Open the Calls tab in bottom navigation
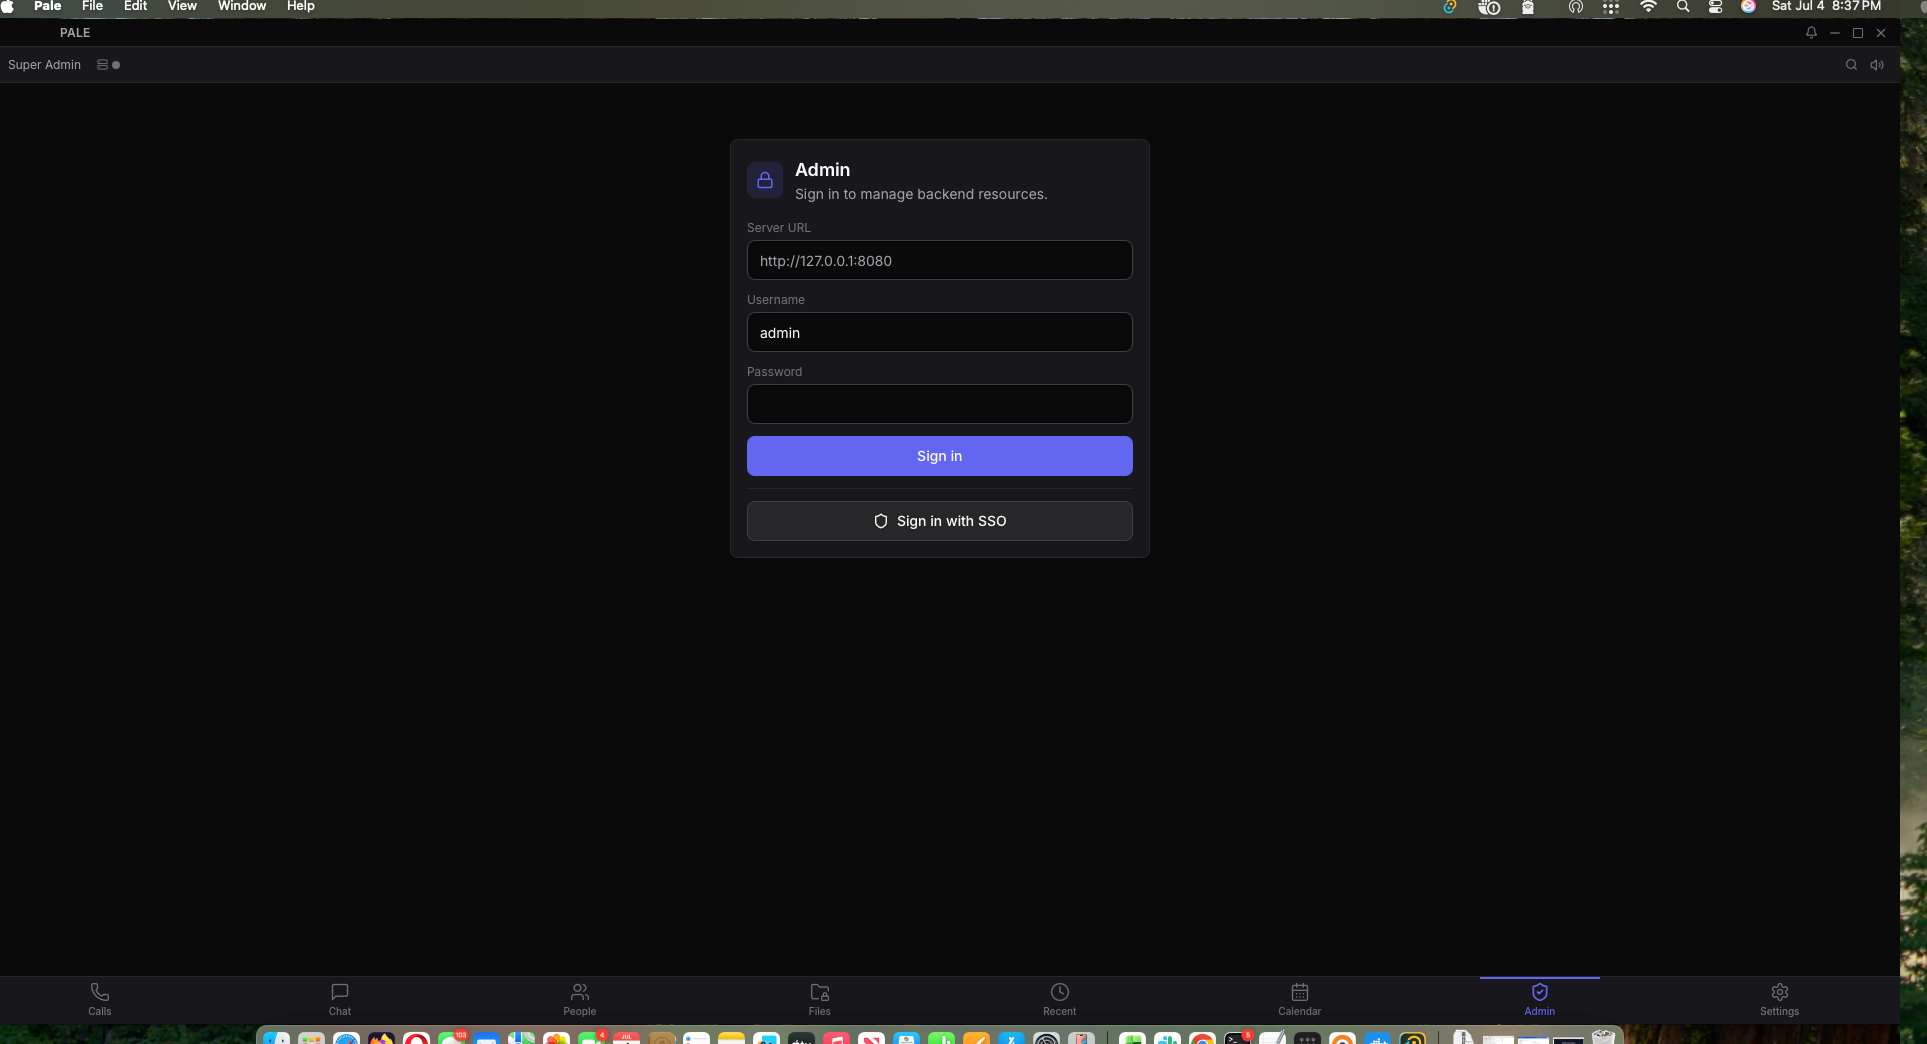 pyautogui.click(x=100, y=999)
